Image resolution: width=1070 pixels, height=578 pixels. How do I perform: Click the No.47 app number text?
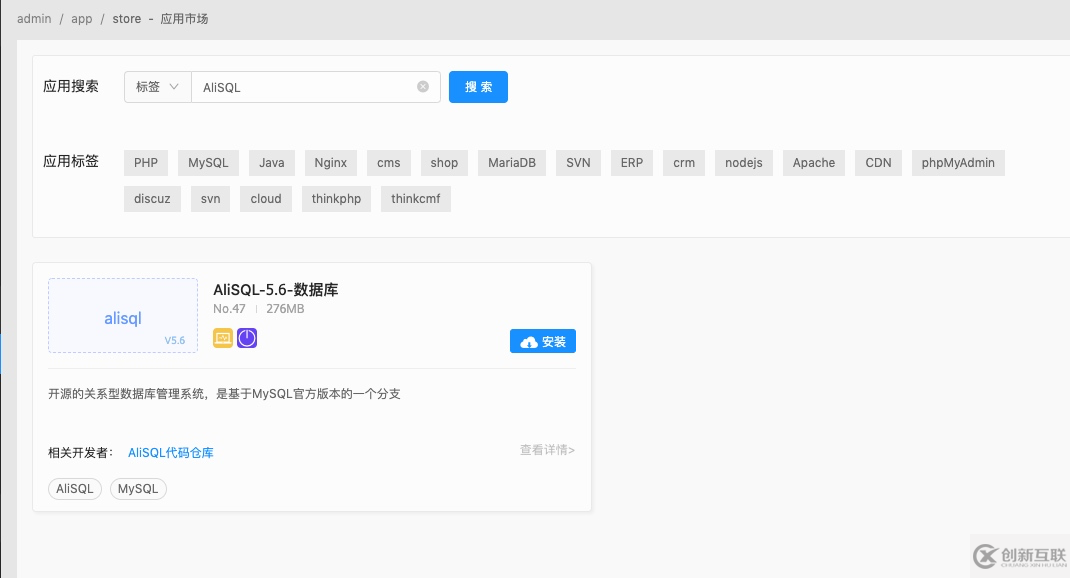(x=229, y=309)
